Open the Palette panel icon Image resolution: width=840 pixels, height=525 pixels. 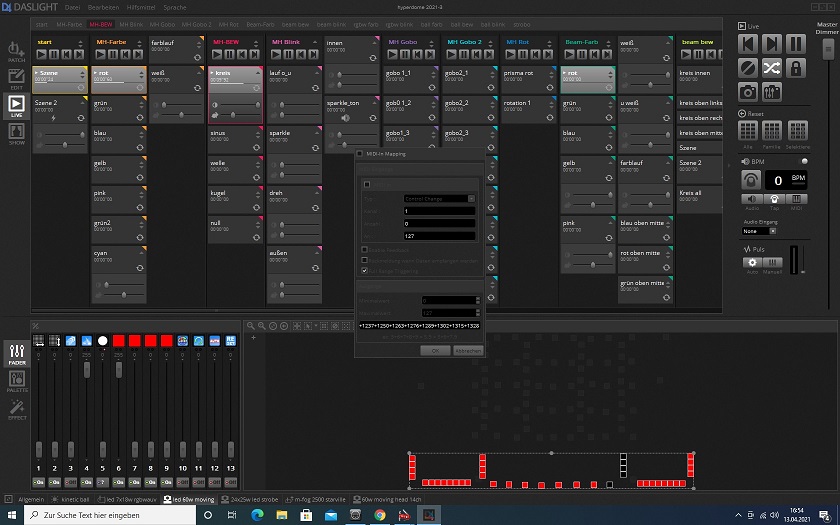click(x=17, y=381)
